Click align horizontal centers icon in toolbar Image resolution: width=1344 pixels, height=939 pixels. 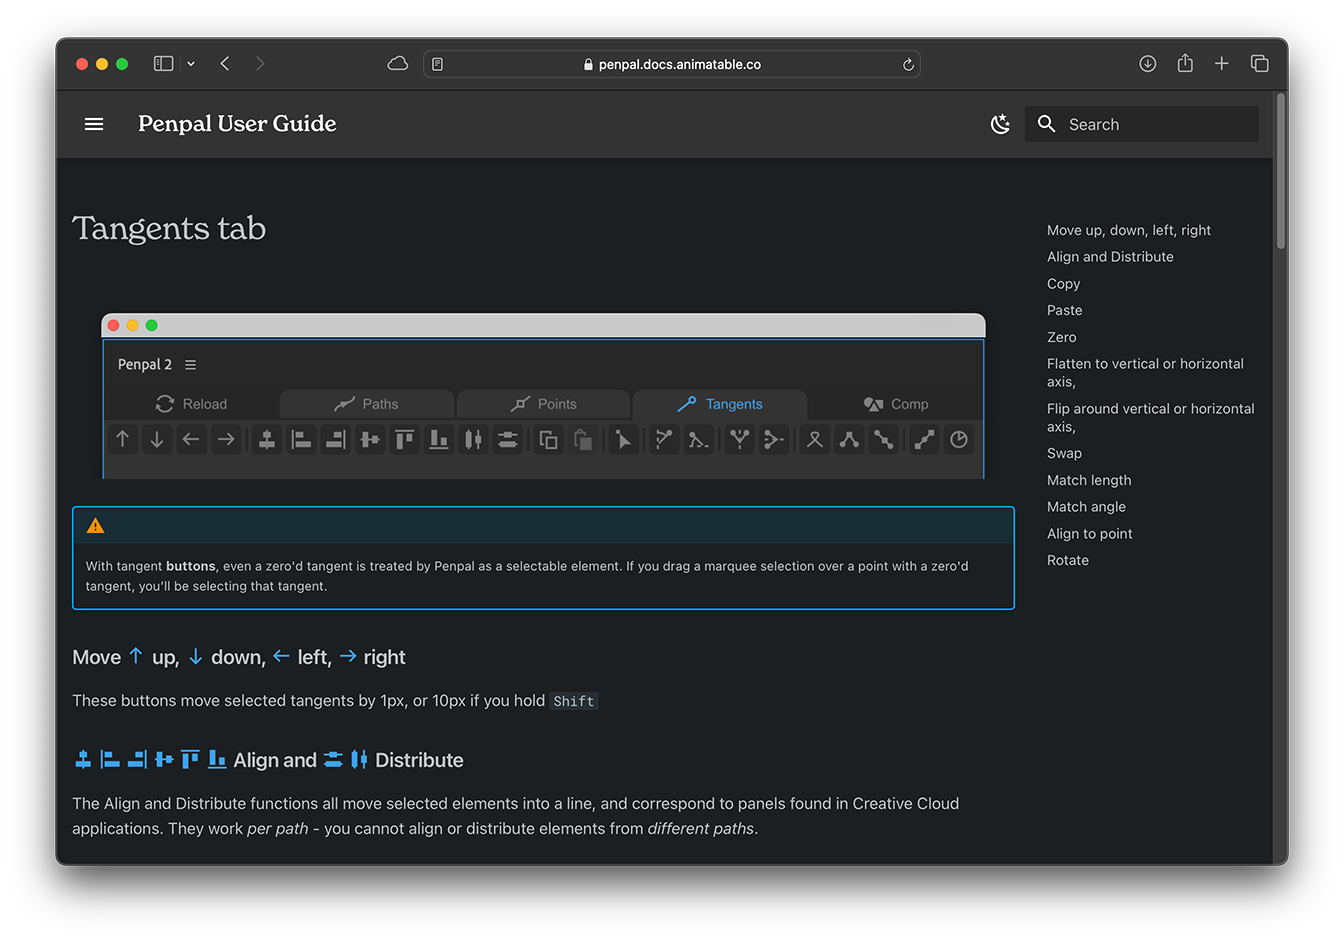pos(267,439)
